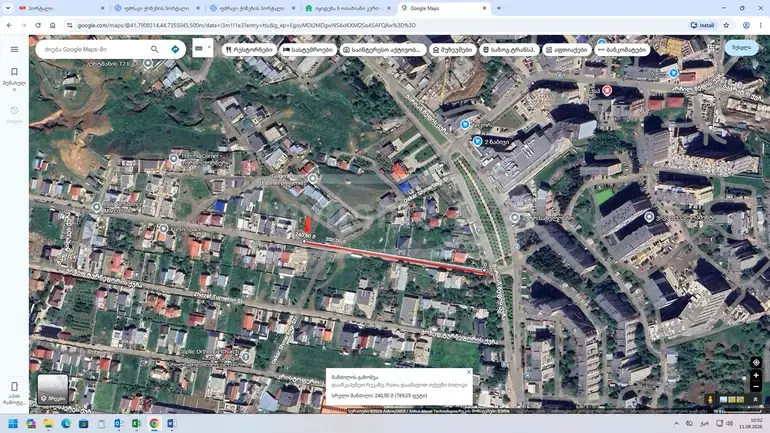
Task: Select the Hotels category chip with bed icon
Action: click(x=308, y=50)
